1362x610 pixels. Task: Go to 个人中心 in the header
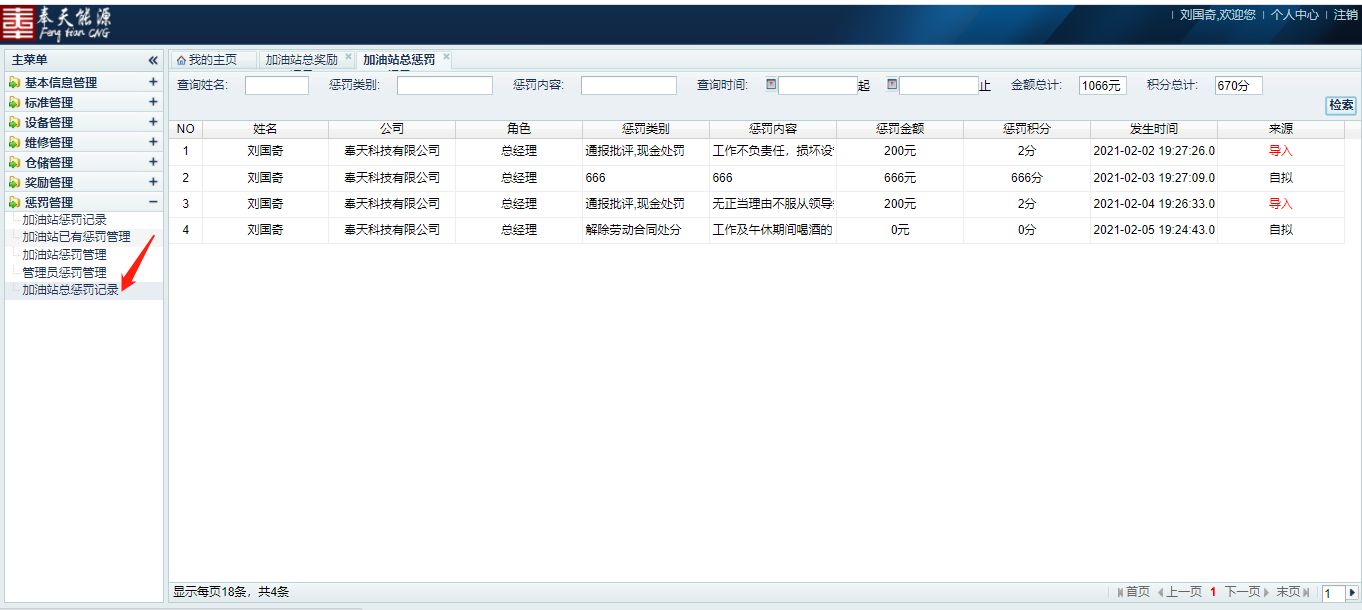[x=1294, y=15]
